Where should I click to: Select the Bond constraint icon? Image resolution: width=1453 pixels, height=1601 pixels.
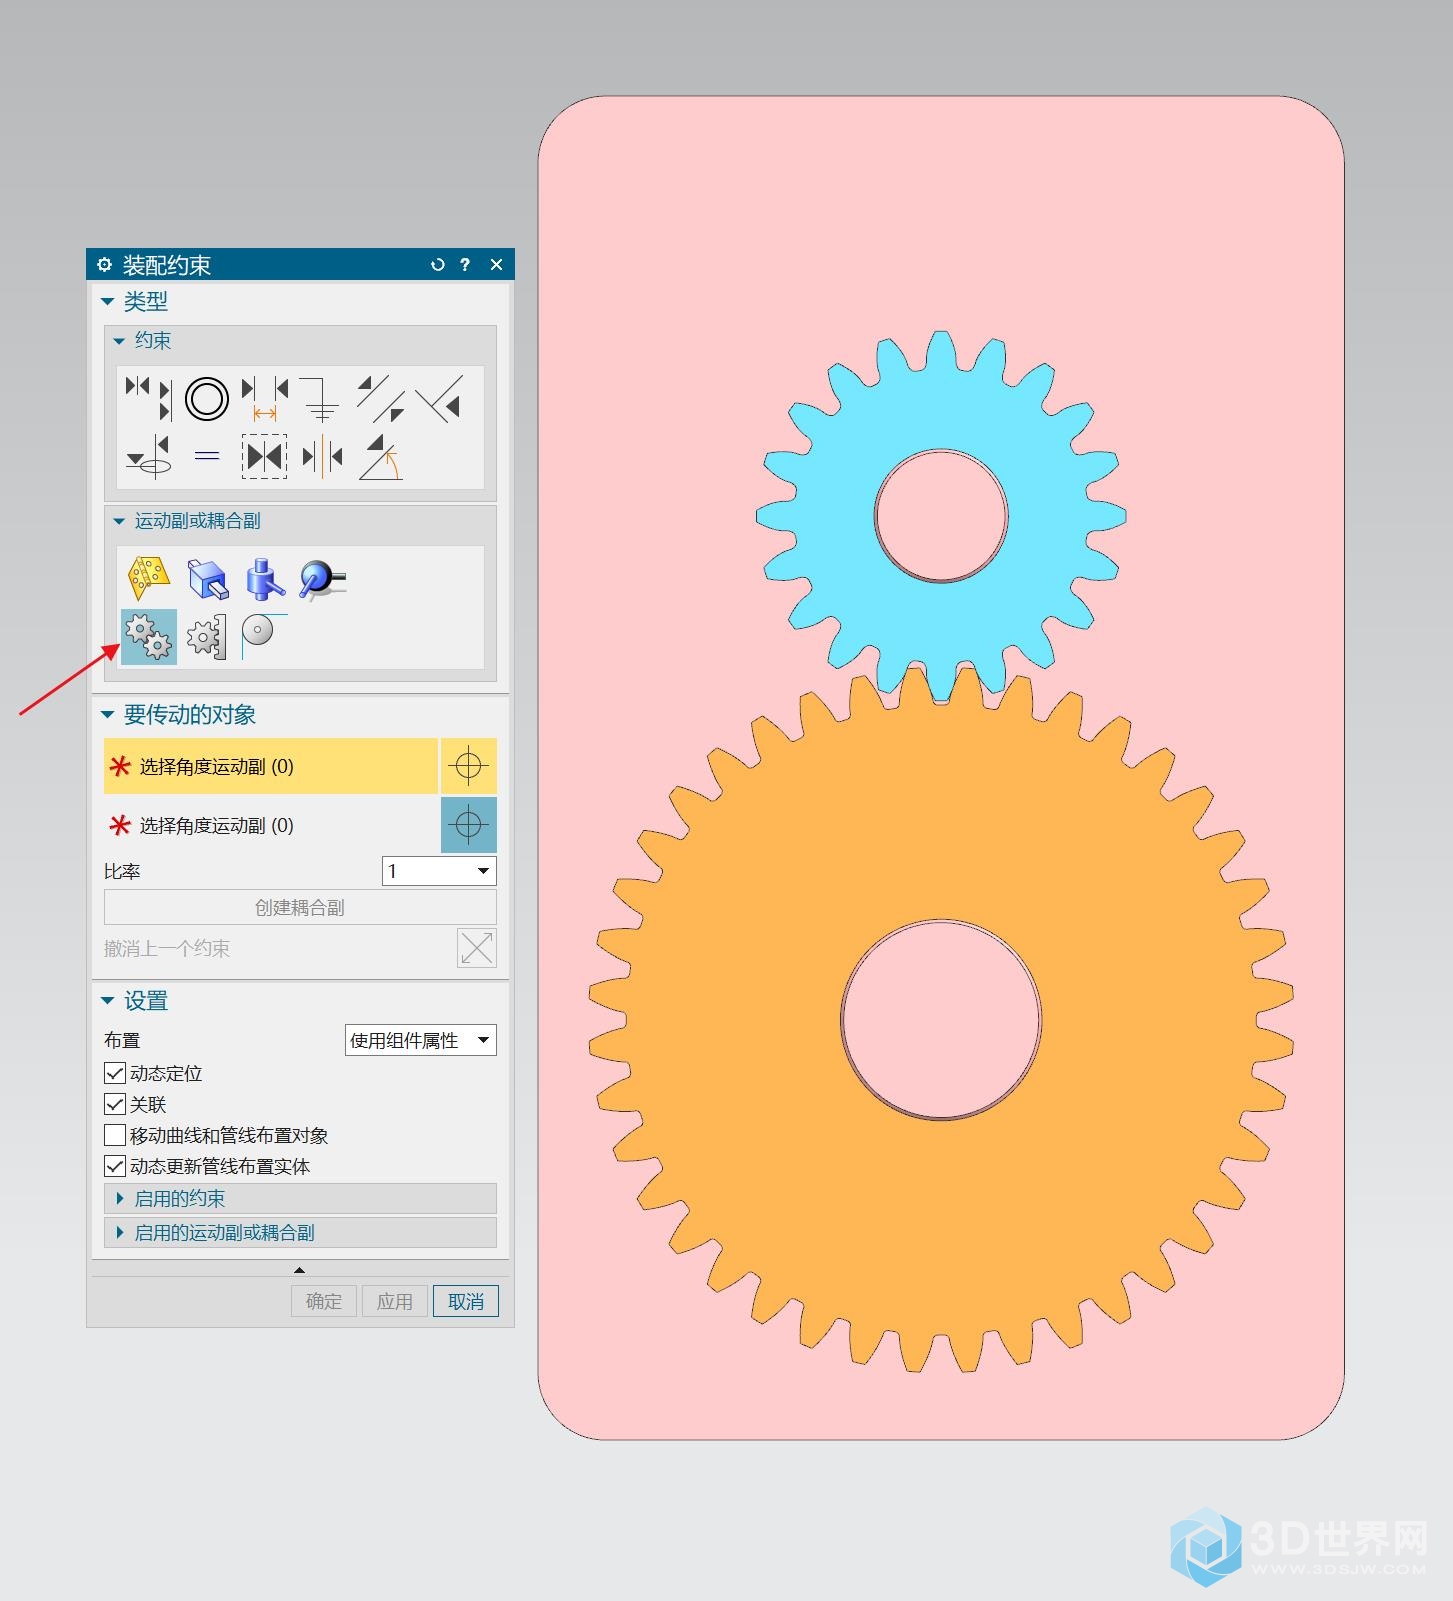[x=265, y=457]
